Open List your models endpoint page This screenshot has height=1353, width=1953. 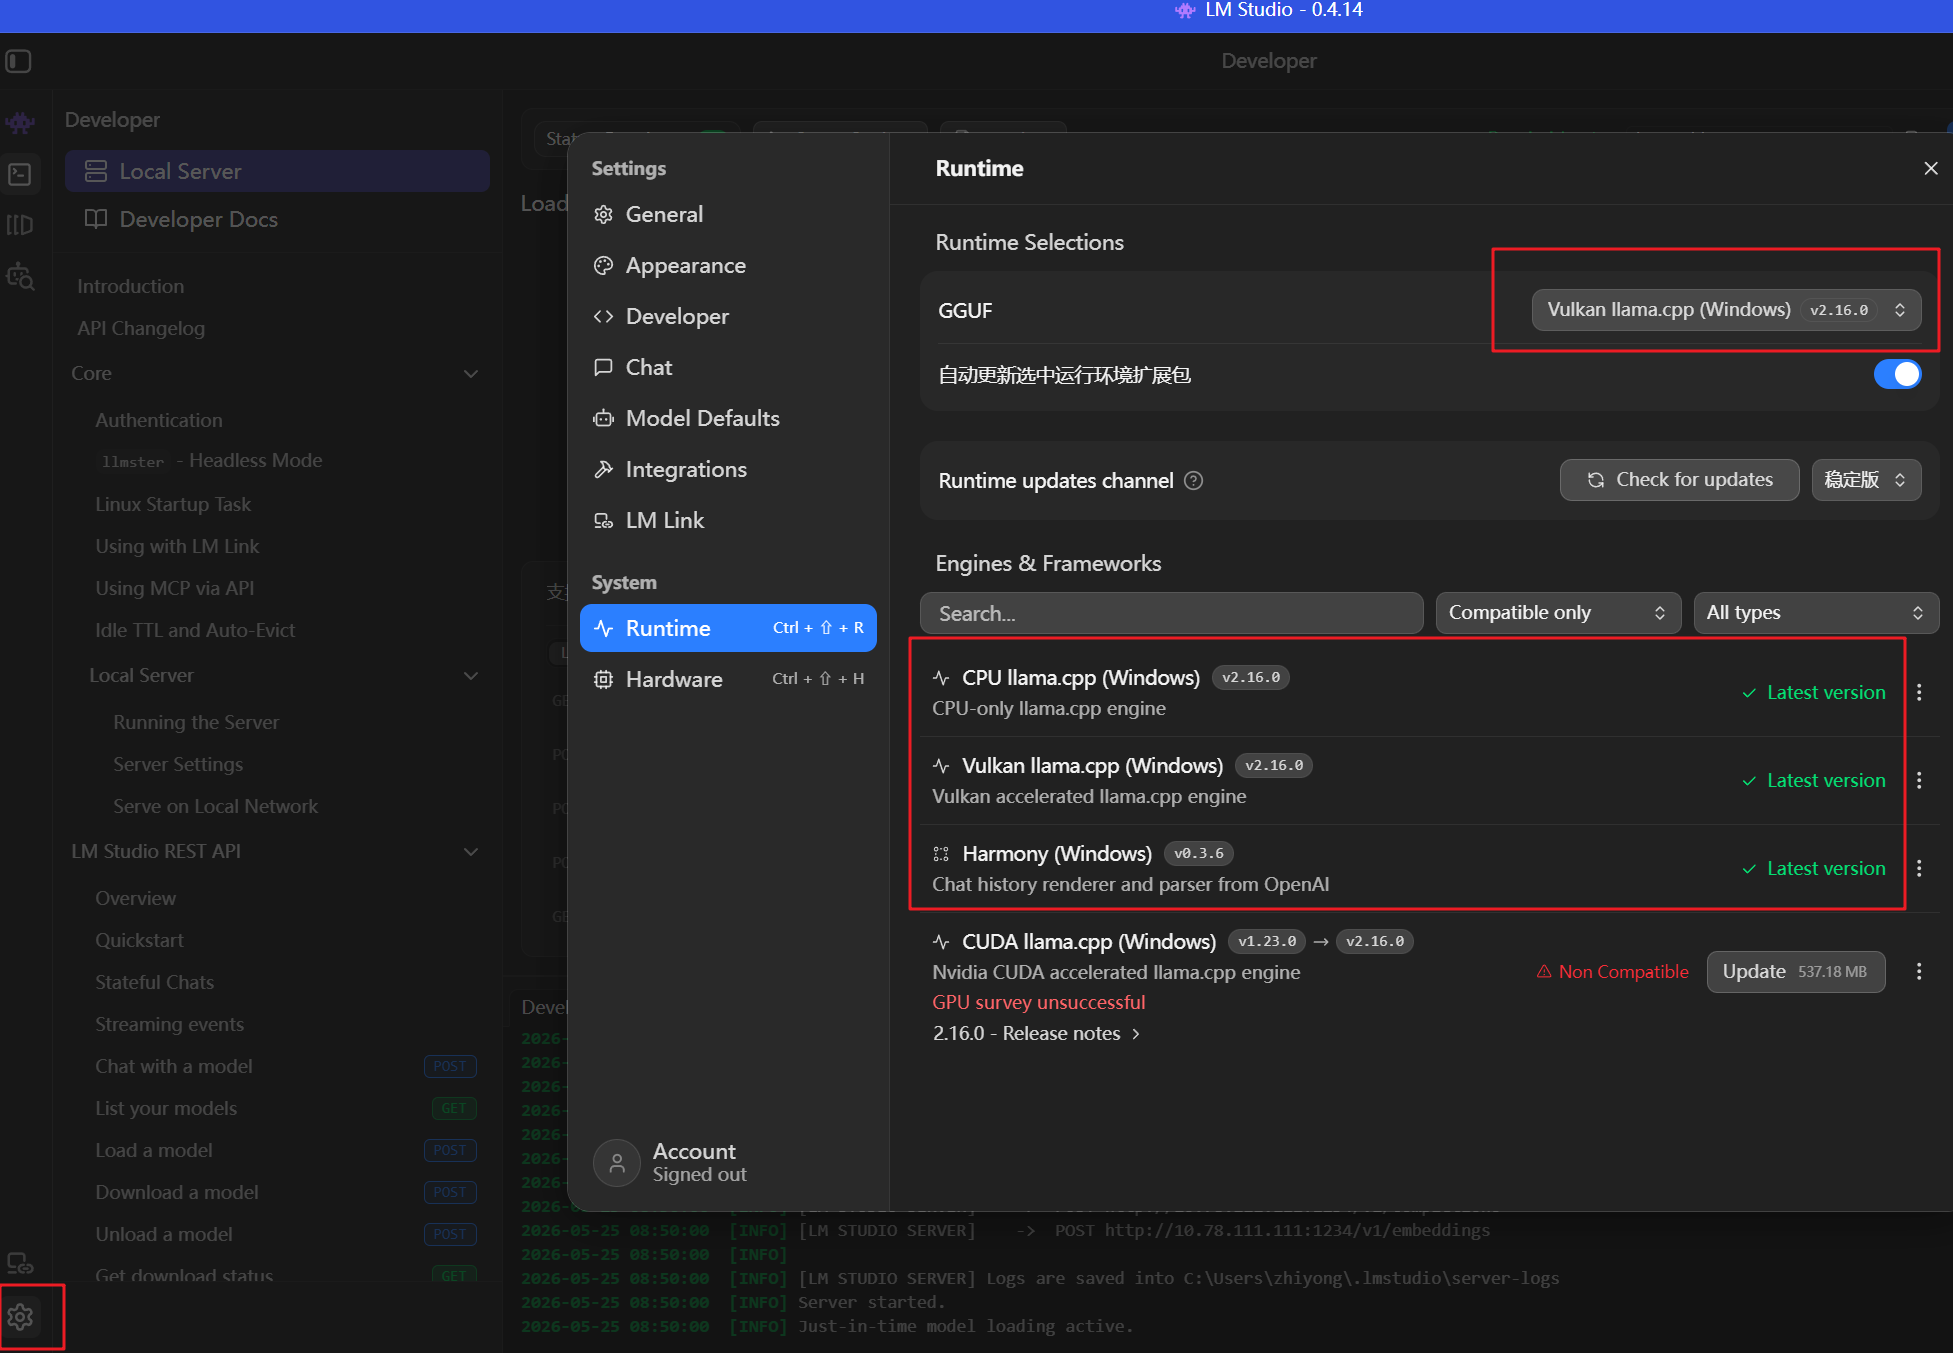click(166, 1108)
